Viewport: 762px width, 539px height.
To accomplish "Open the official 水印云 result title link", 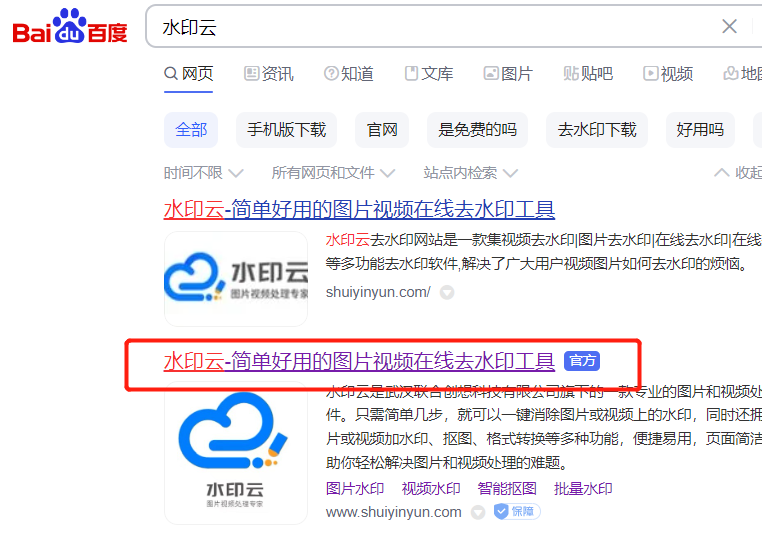I will pyautogui.click(x=359, y=361).
